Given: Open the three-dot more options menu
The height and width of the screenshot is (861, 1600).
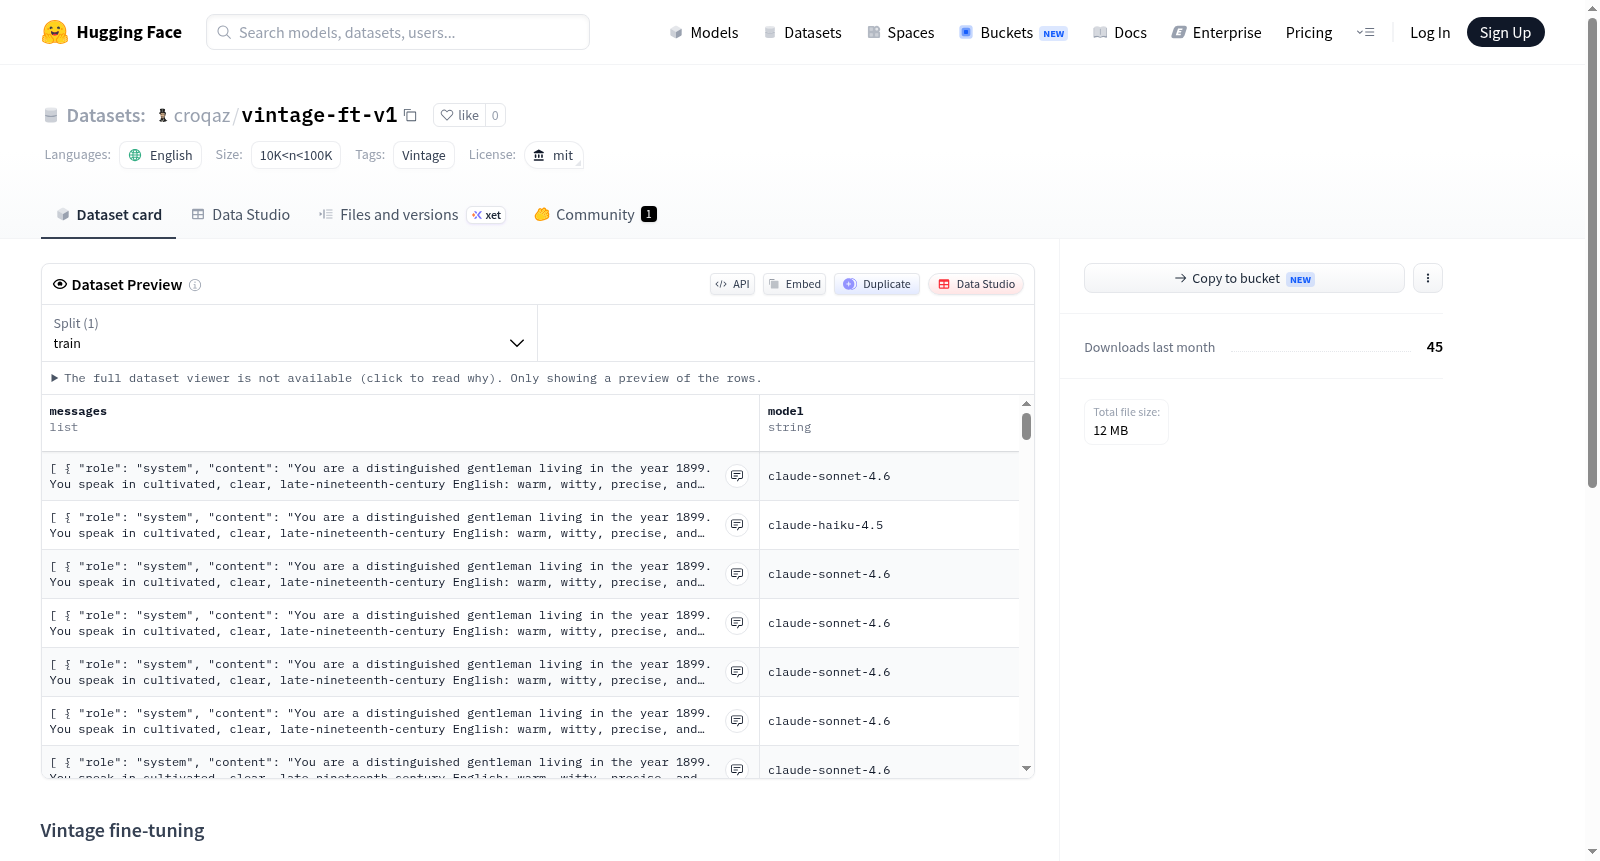Looking at the screenshot, I should pos(1428,278).
